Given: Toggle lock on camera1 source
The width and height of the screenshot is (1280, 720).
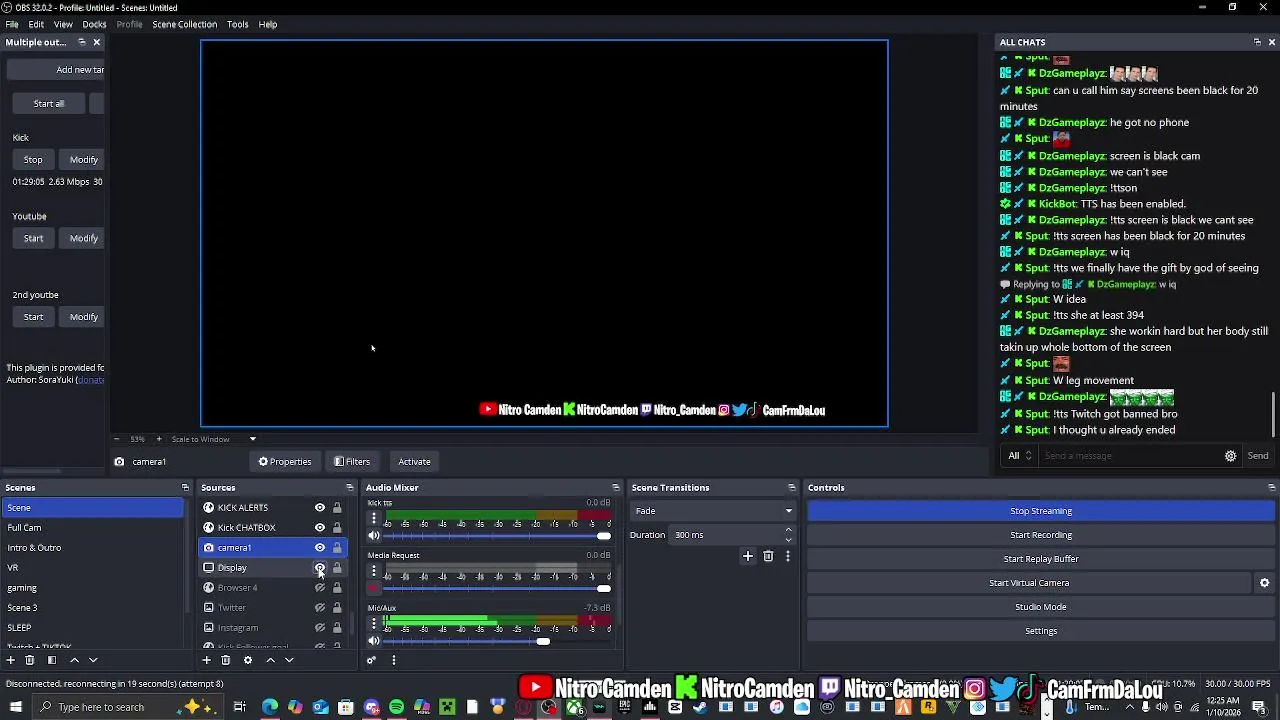Looking at the screenshot, I should point(337,548).
